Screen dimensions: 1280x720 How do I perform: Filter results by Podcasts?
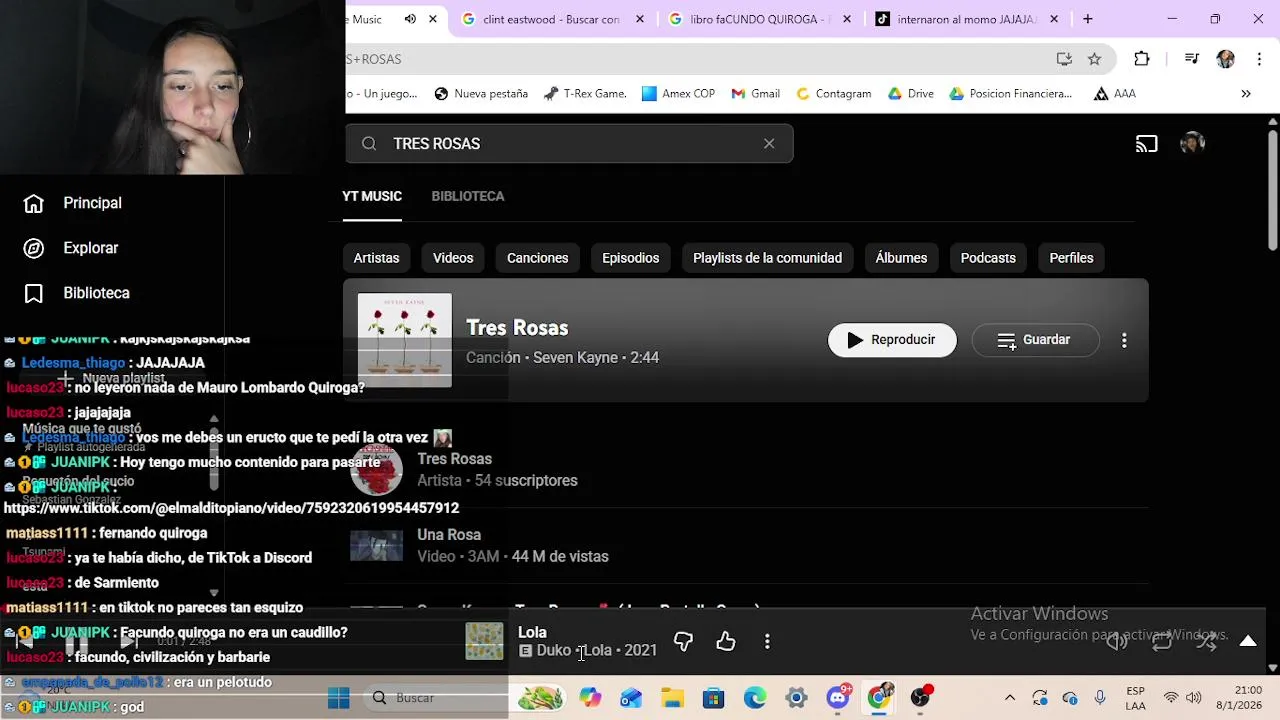tap(988, 258)
